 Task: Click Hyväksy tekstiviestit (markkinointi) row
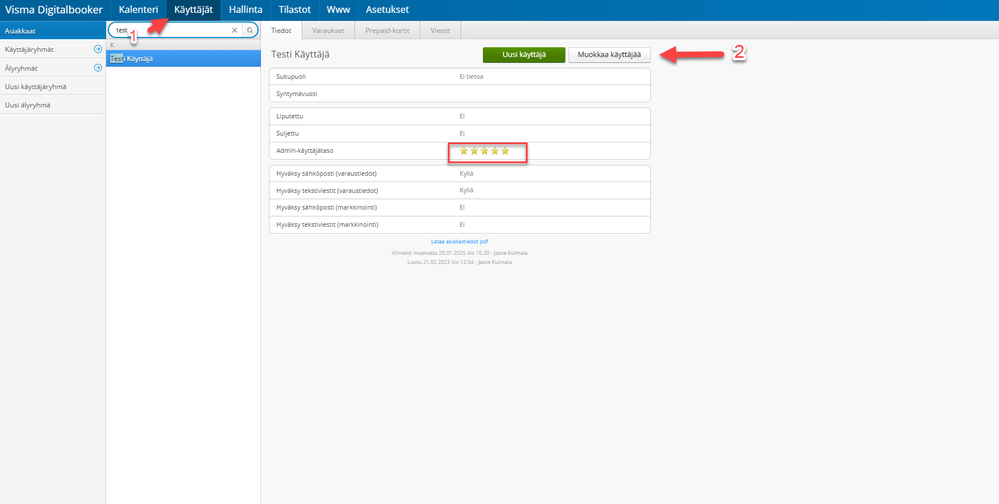(460, 224)
